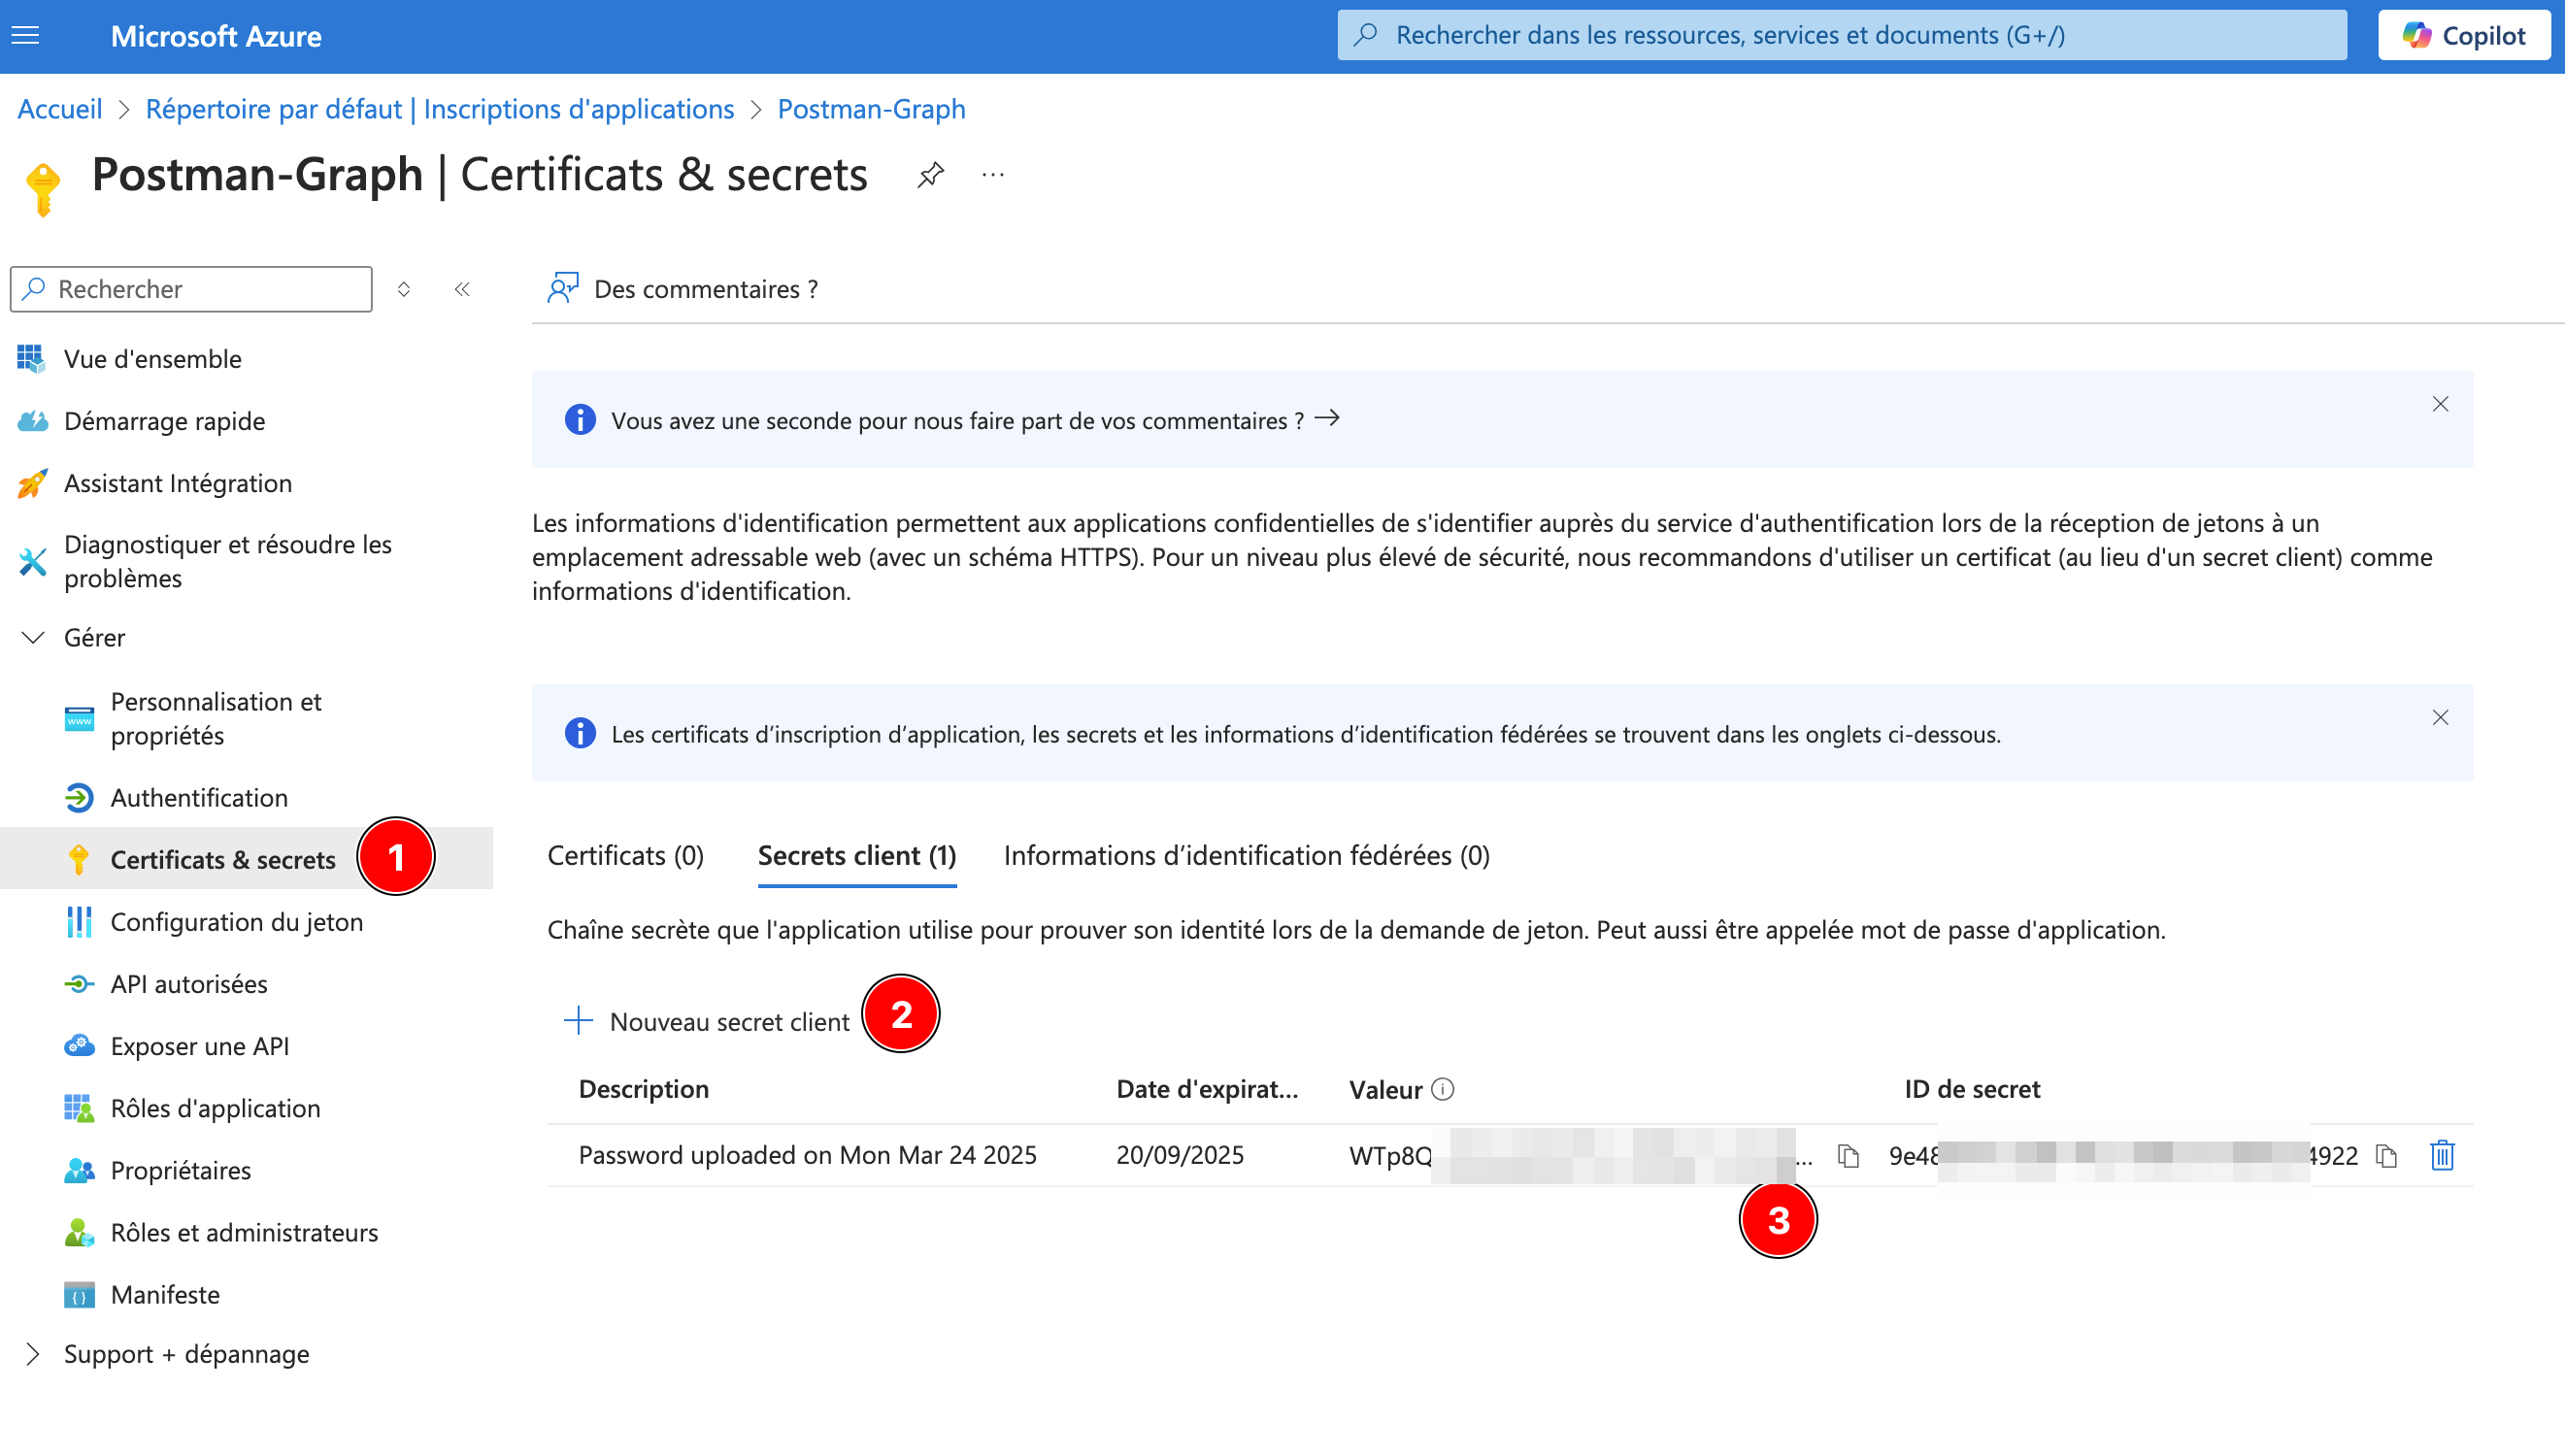Go to Accueil breadcrumb link

(60, 109)
